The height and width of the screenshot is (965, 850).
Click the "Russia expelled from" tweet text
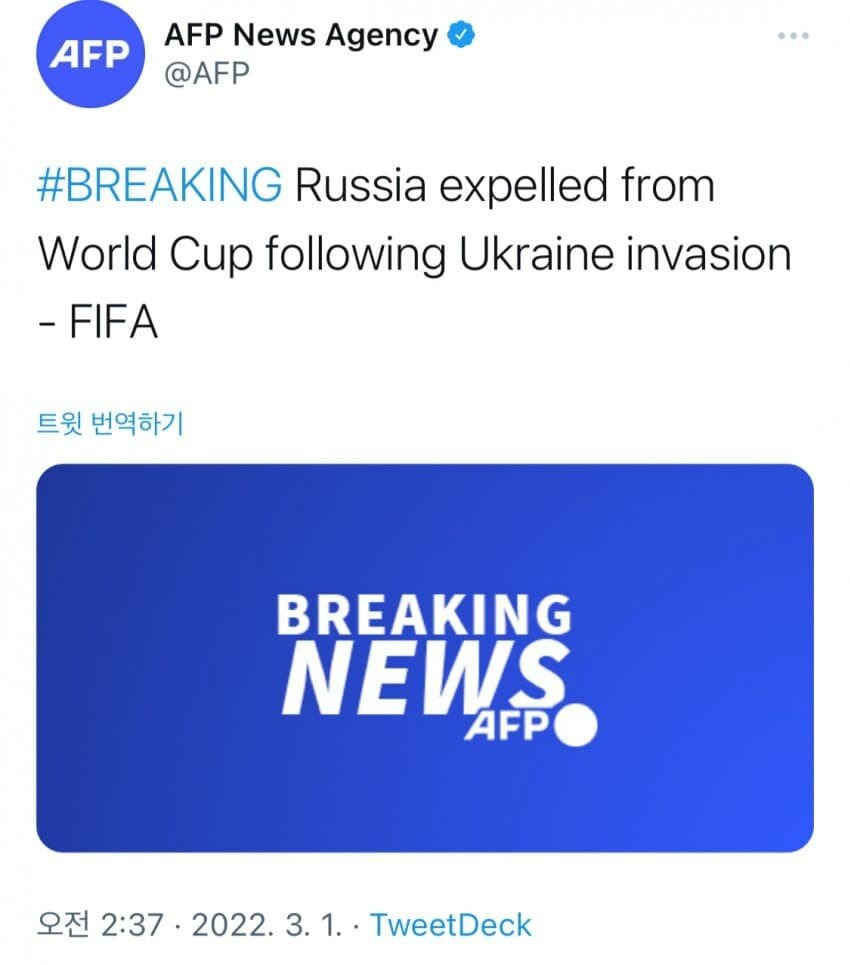coord(505,187)
